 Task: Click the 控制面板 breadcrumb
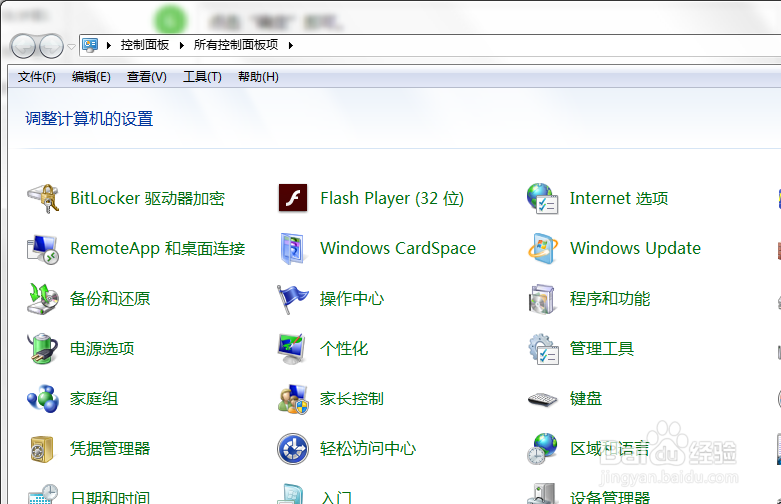pyautogui.click(x=145, y=45)
